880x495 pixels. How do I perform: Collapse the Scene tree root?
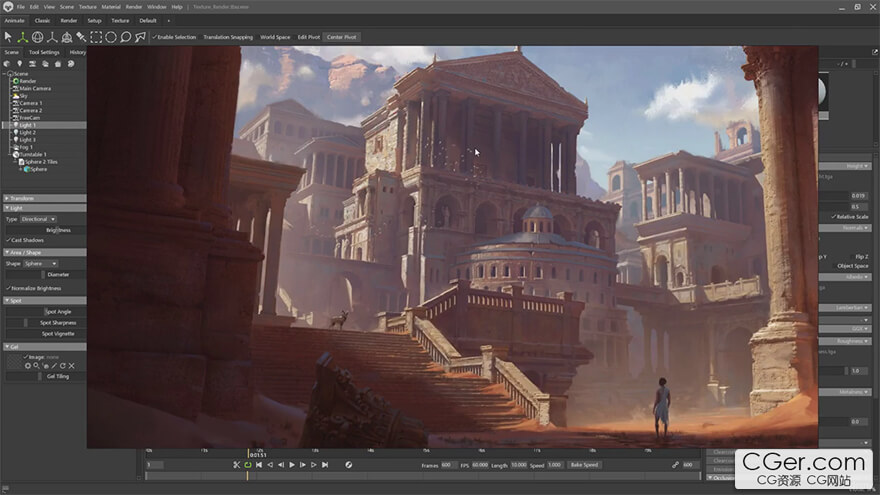pyautogui.click(x=4, y=74)
